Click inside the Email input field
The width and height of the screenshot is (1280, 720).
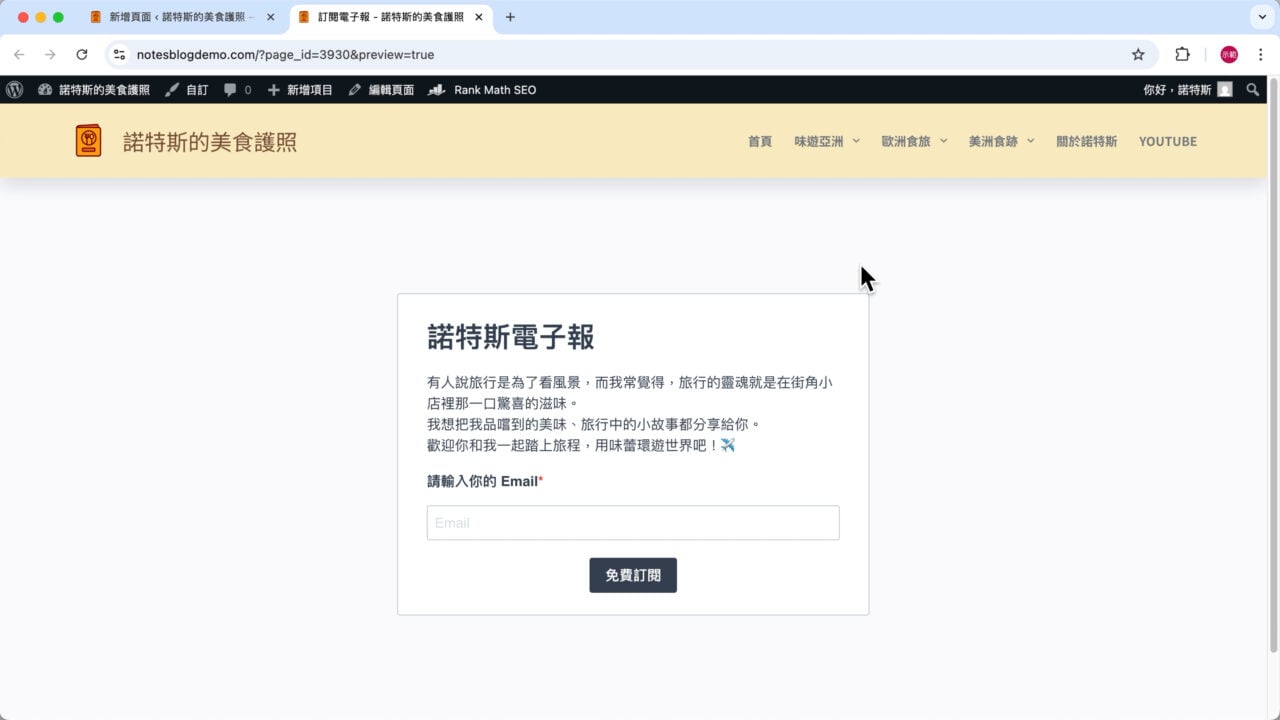point(632,522)
